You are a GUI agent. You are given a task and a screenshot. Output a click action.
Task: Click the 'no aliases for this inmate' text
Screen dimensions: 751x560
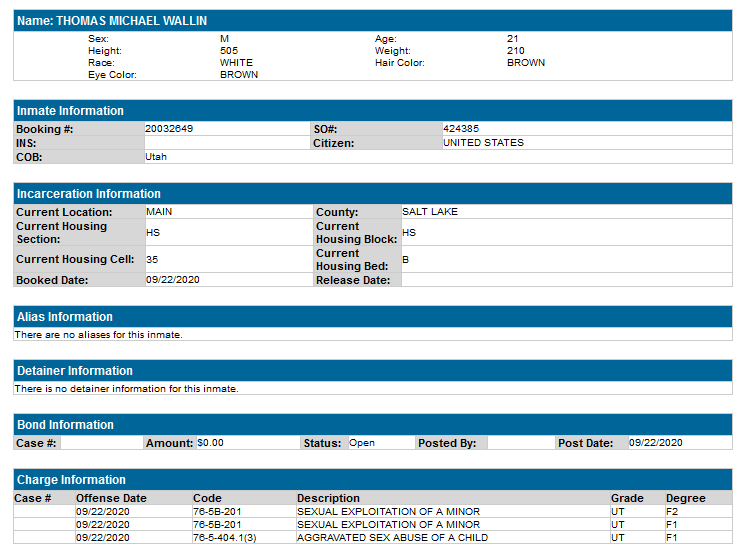pyautogui.click(x=98, y=335)
